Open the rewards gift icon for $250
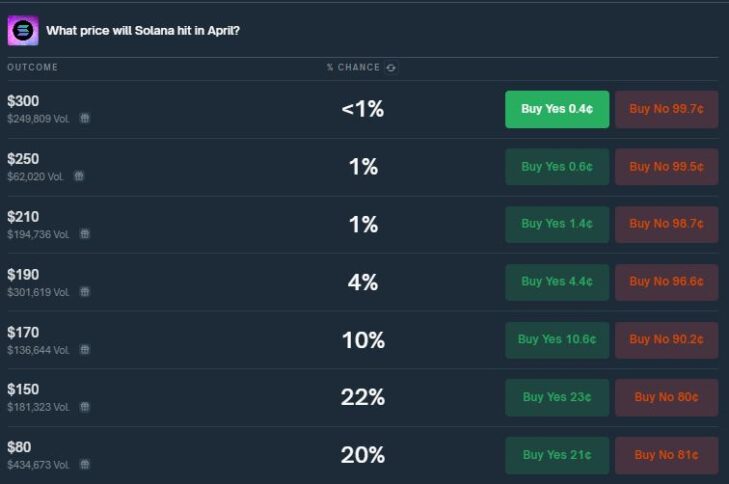This screenshot has width=729, height=484. [79, 176]
